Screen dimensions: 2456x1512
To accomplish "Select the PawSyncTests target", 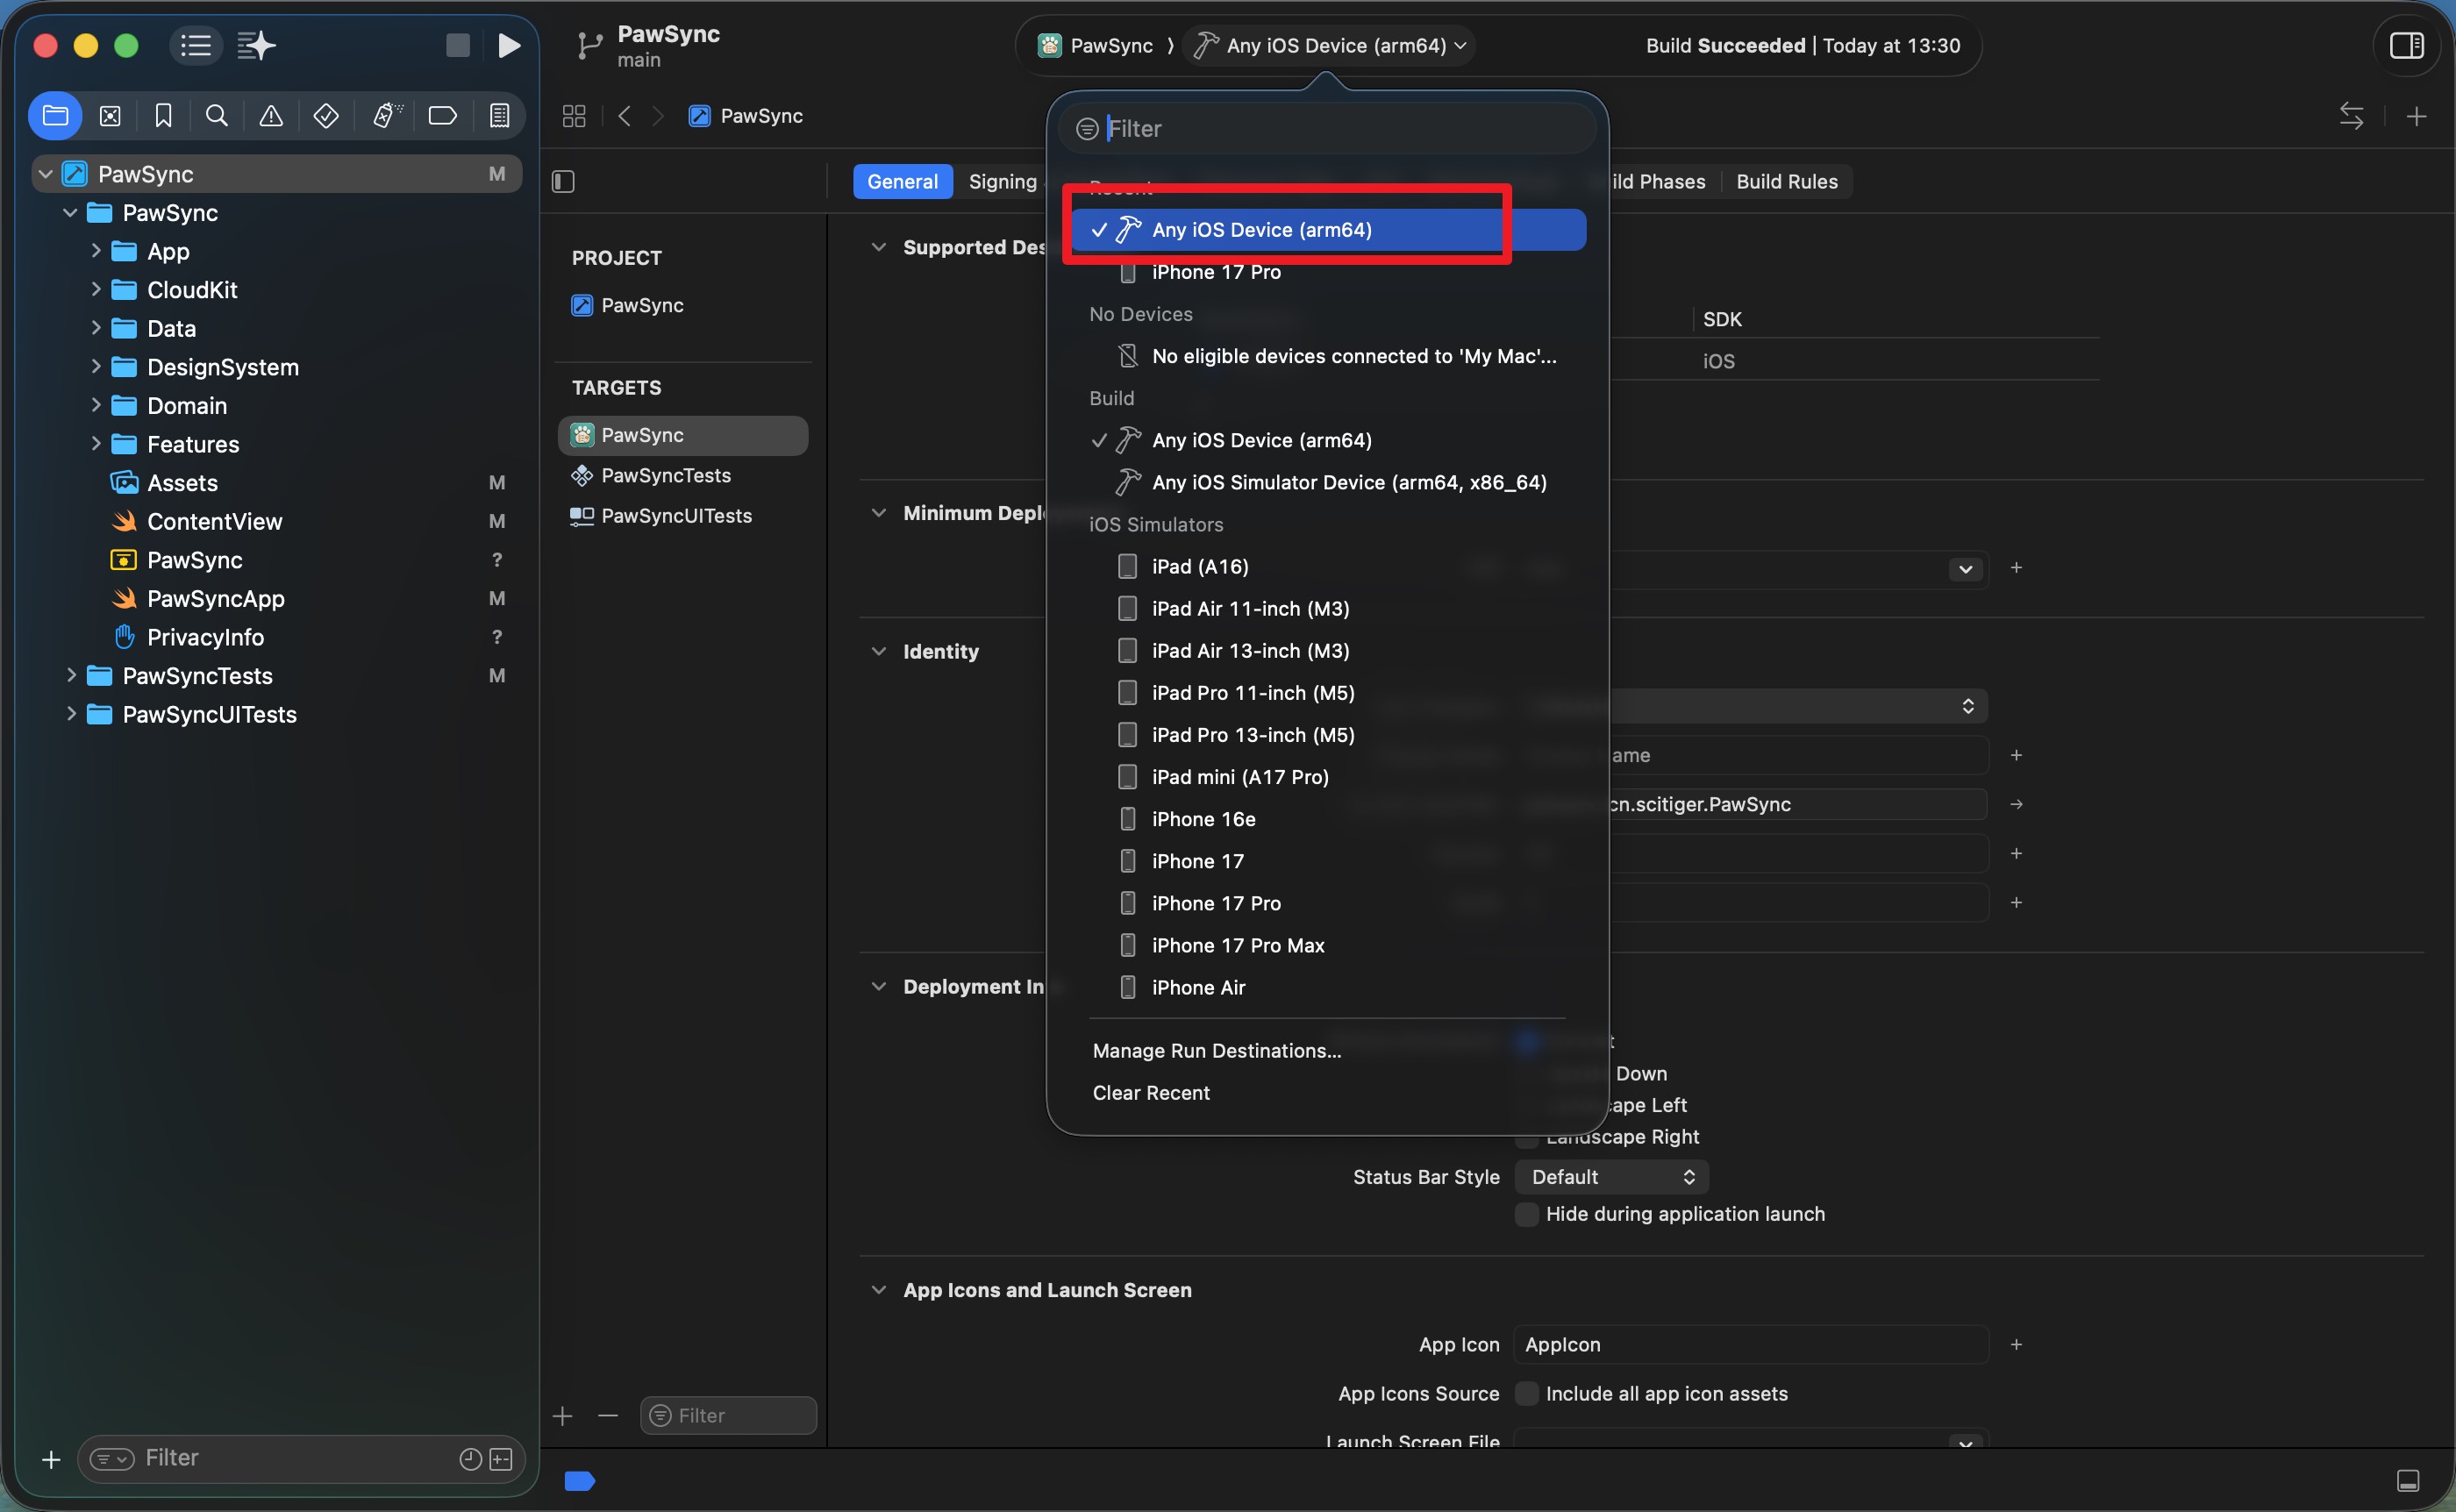I will coord(683,476).
